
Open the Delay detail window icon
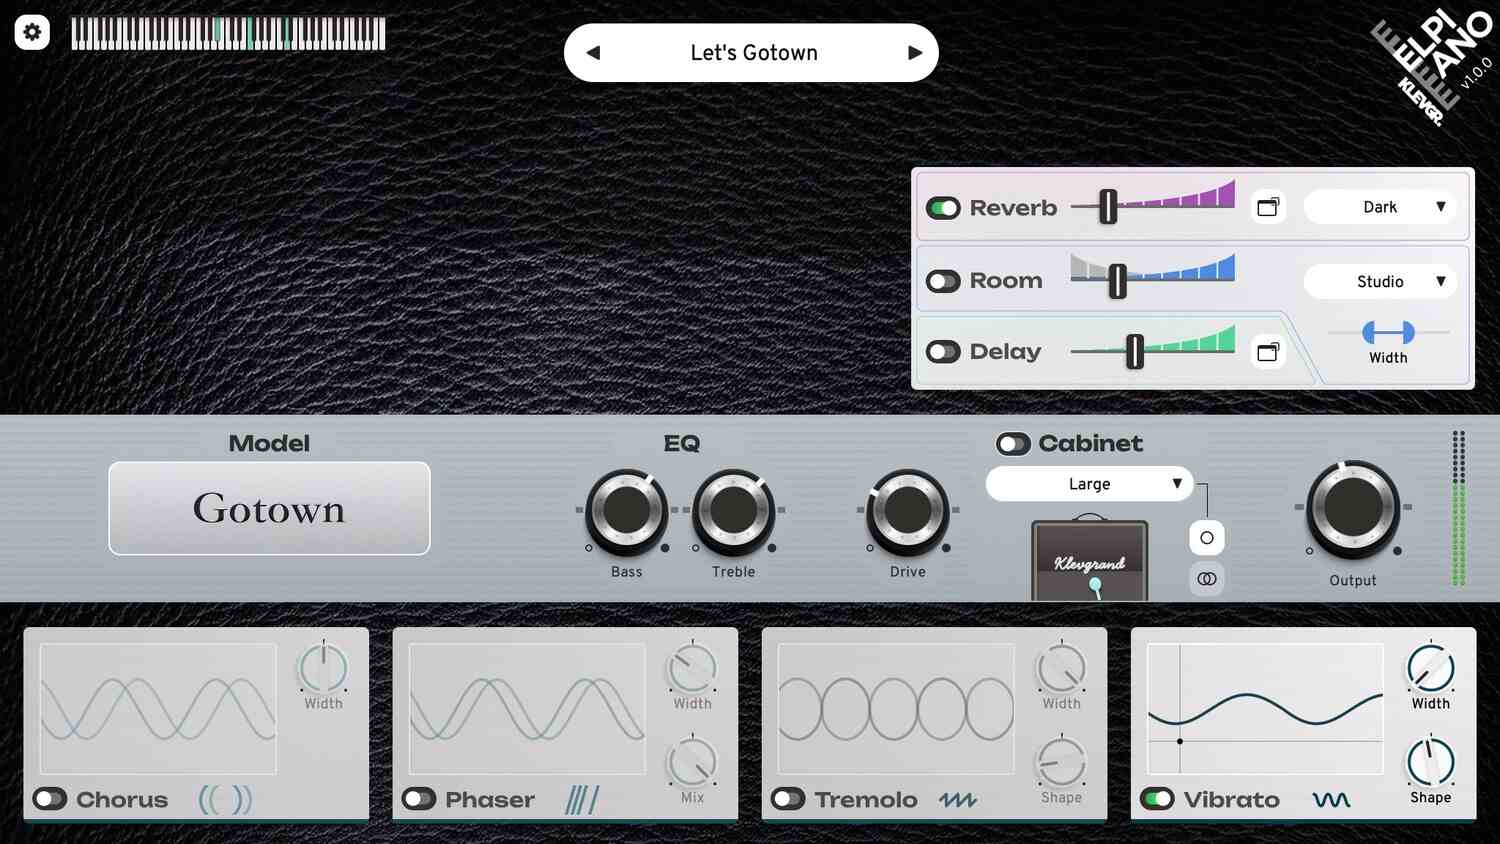(x=1268, y=352)
